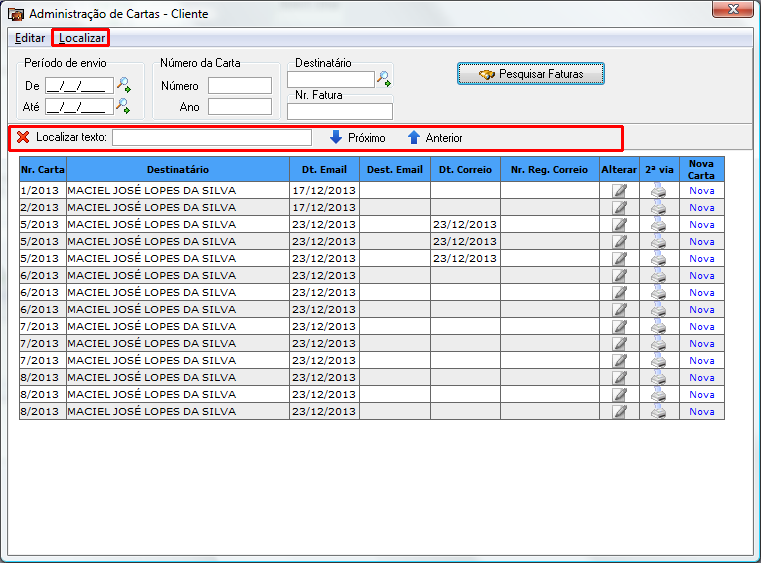The image size is (761, 563).
Task: Open calendar picker for De date
Action: click(123, 85)
